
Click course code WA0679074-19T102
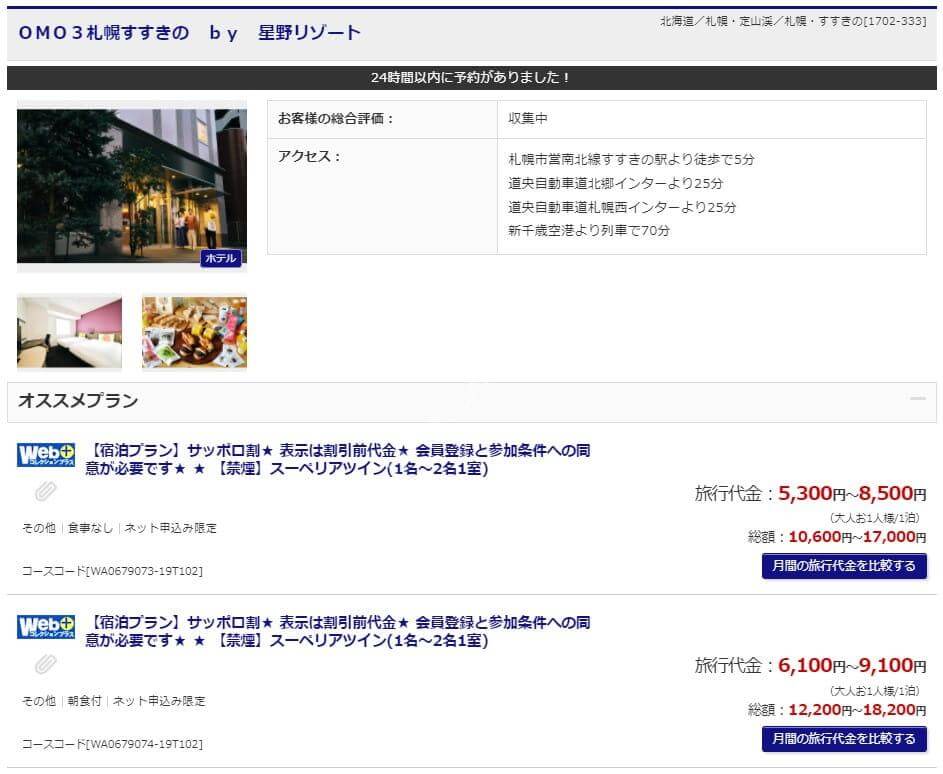(x=112, y=744)
